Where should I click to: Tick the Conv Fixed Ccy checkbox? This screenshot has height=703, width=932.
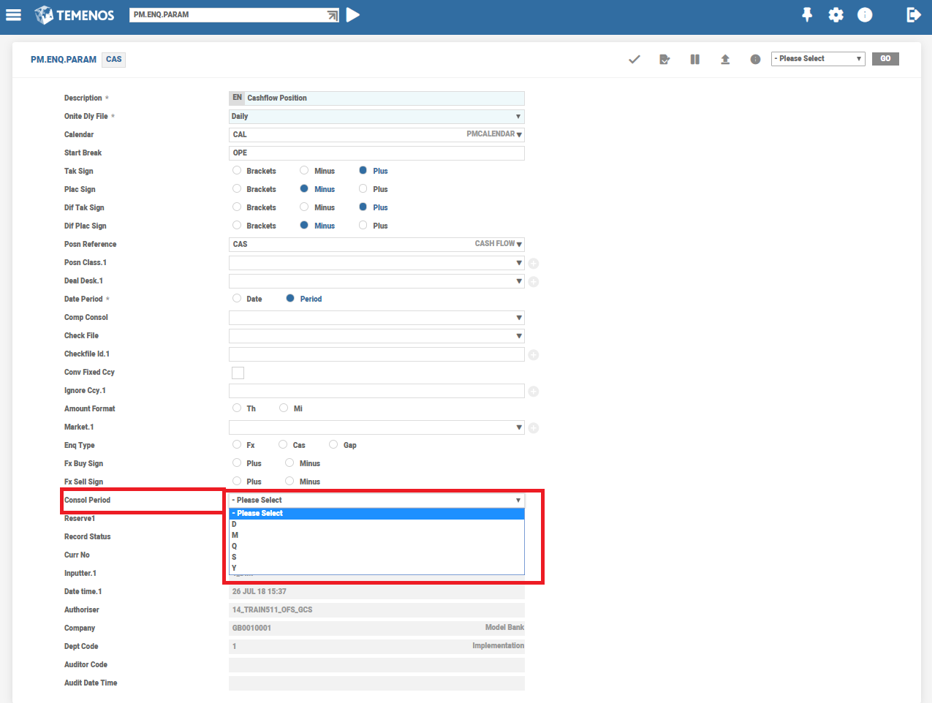pyautogui.click(x=238, y=373)
